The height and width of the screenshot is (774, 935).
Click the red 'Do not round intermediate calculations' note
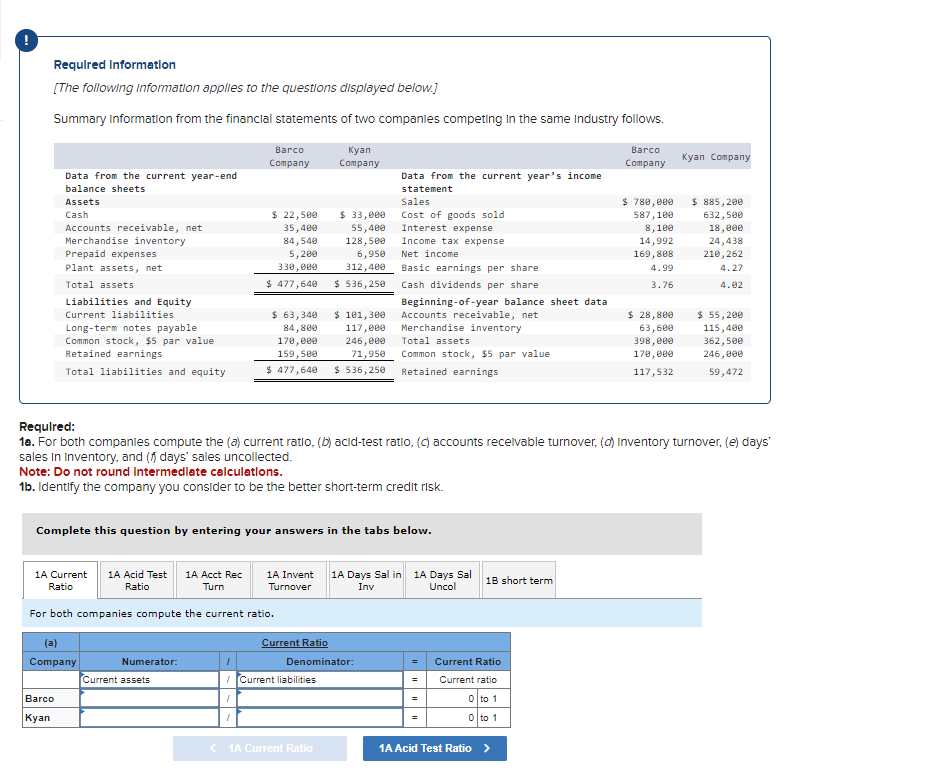tap(151, 472)
